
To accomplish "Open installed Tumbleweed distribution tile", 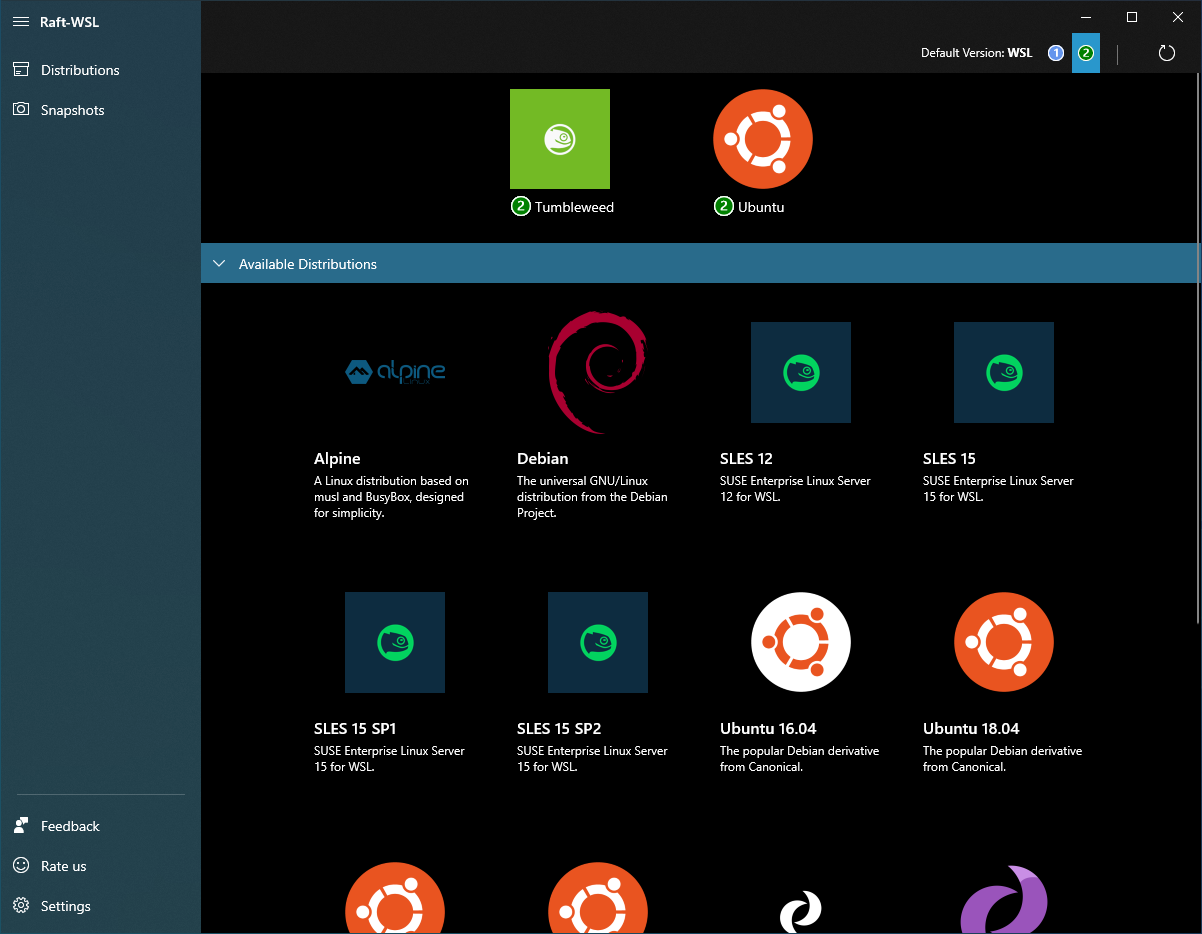I will (560, 139).
